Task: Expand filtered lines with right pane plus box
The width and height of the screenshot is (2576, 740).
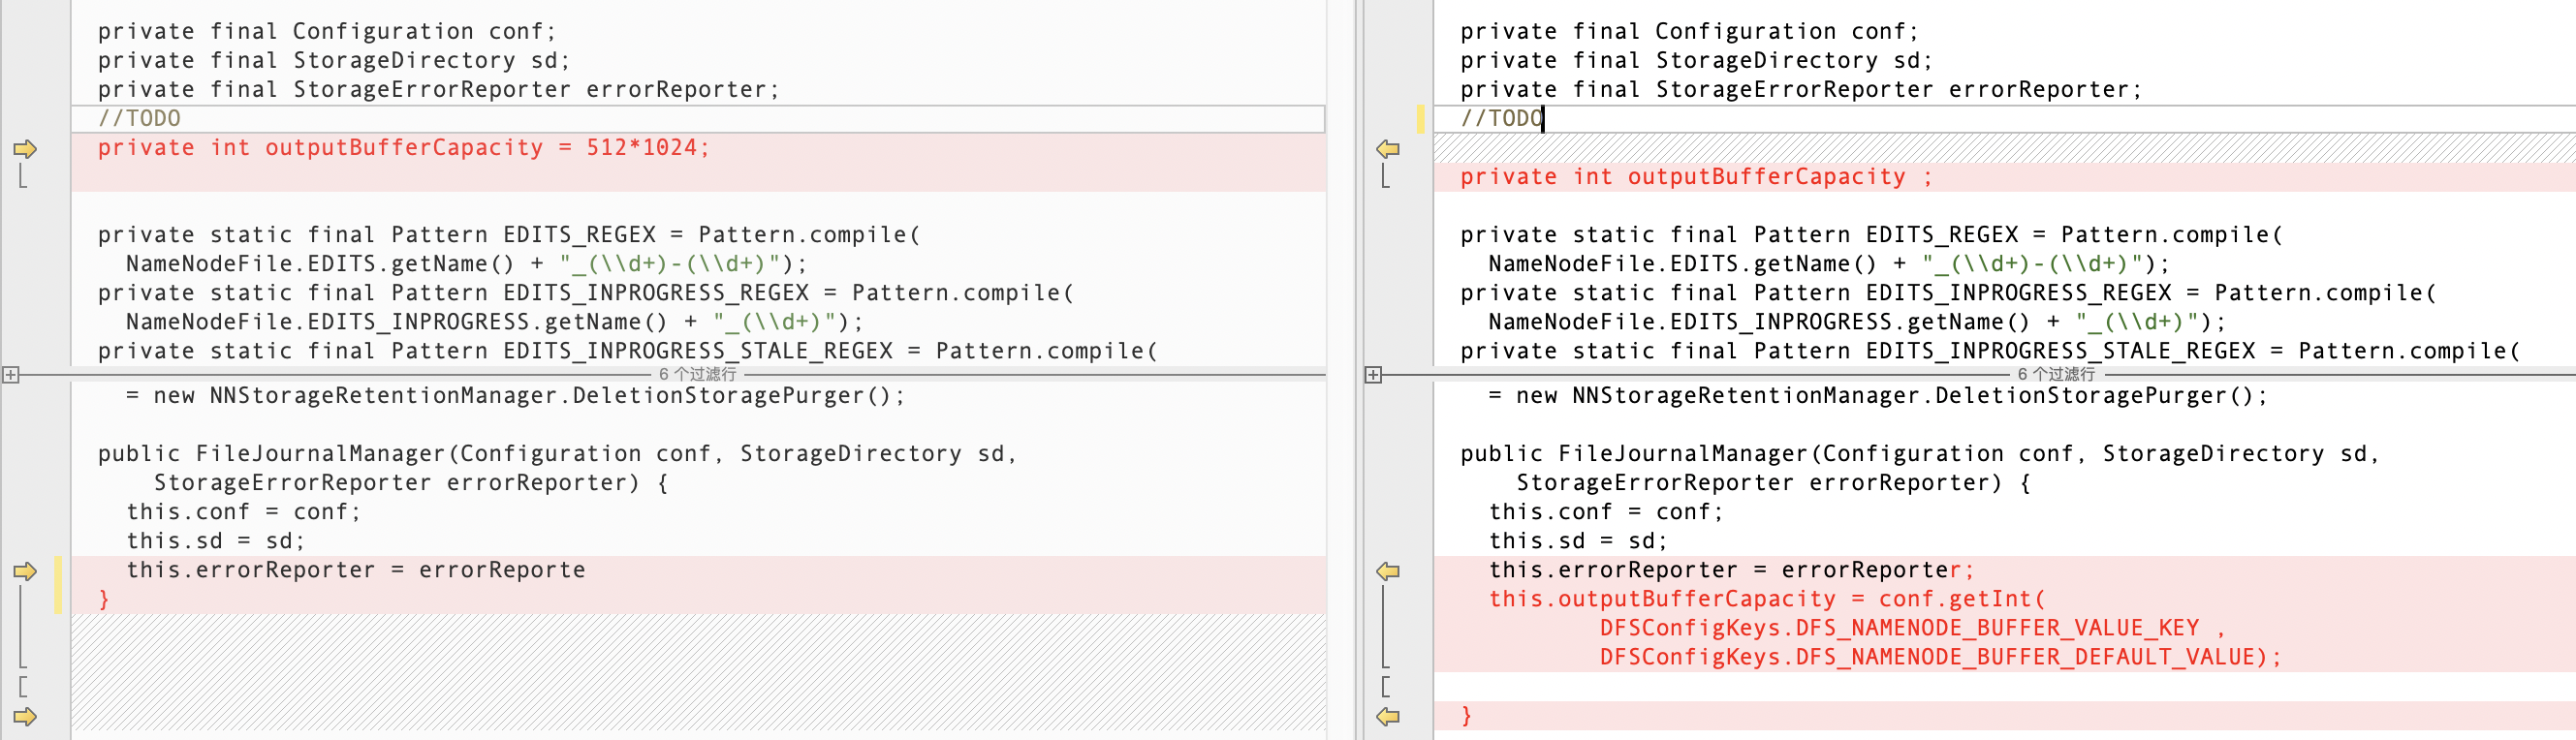Action: 1373,375
